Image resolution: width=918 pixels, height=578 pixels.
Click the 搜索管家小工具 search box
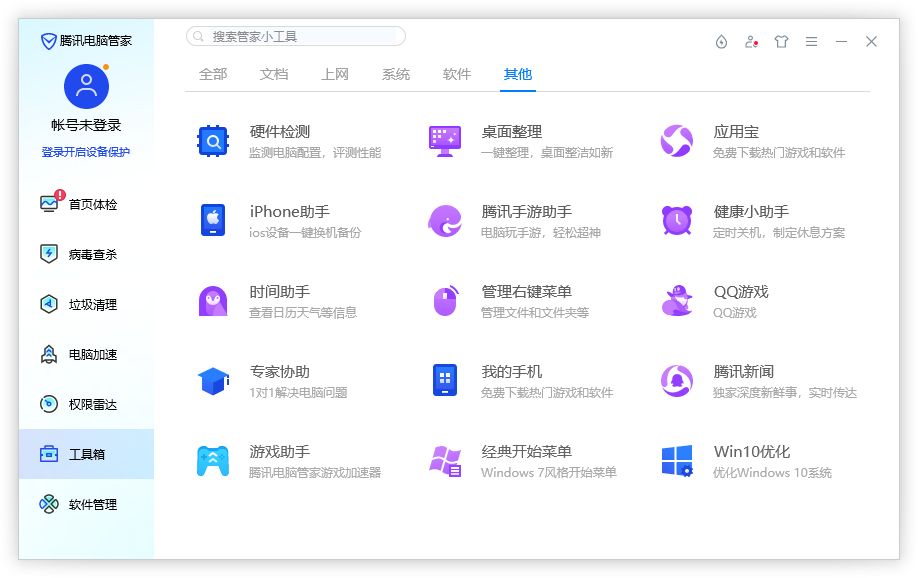(x=294, y=35)
